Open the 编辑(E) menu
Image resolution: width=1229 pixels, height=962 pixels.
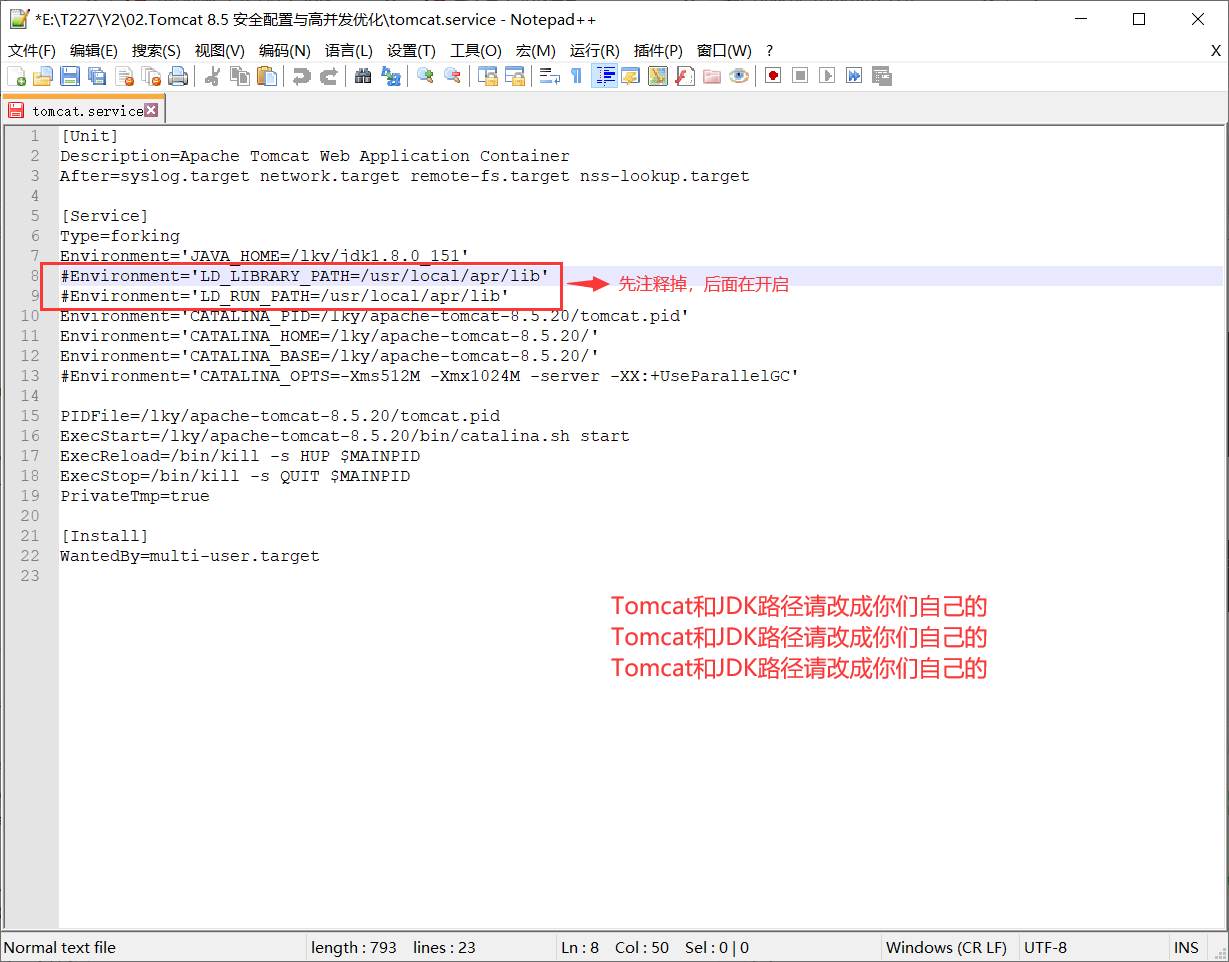(94, 50)
